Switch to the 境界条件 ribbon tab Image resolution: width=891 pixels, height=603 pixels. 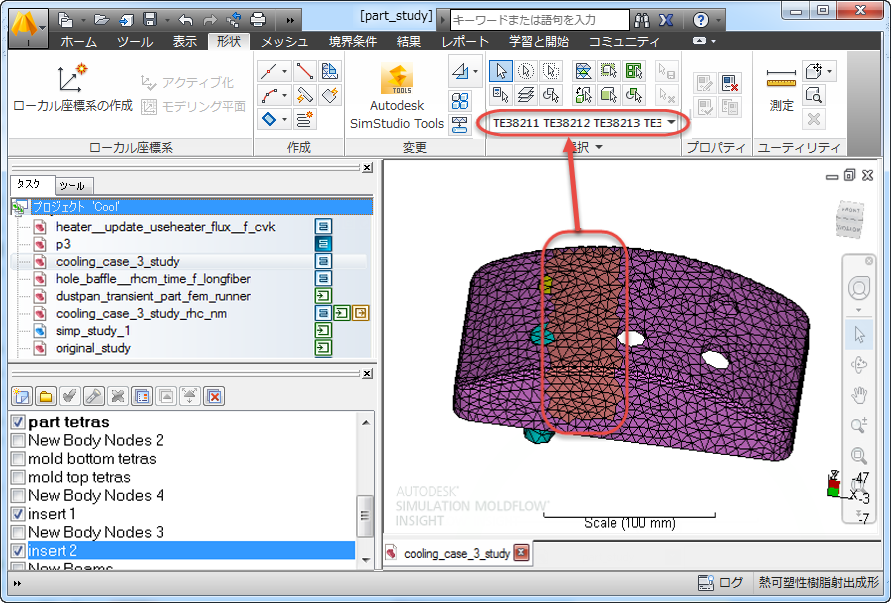click(x=353, y=41)
